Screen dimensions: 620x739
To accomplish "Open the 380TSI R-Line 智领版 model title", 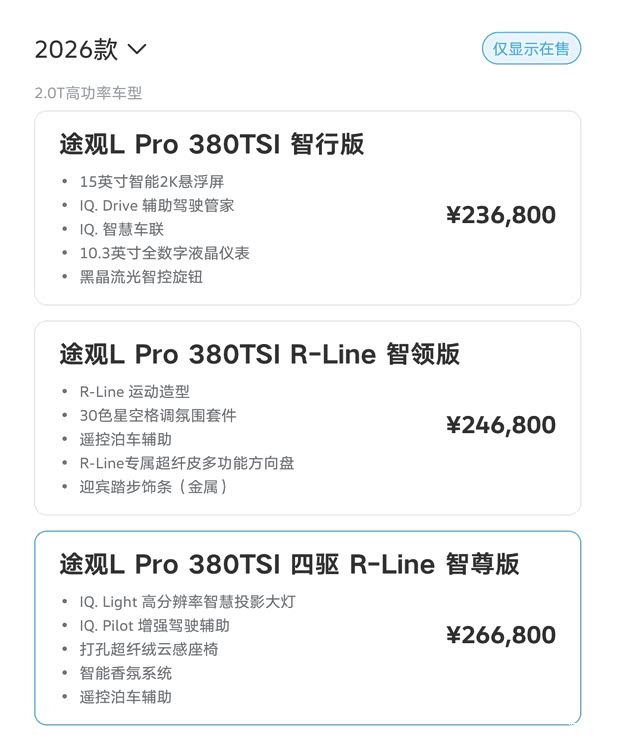I will pyautogui.click(x=259, y=354).
